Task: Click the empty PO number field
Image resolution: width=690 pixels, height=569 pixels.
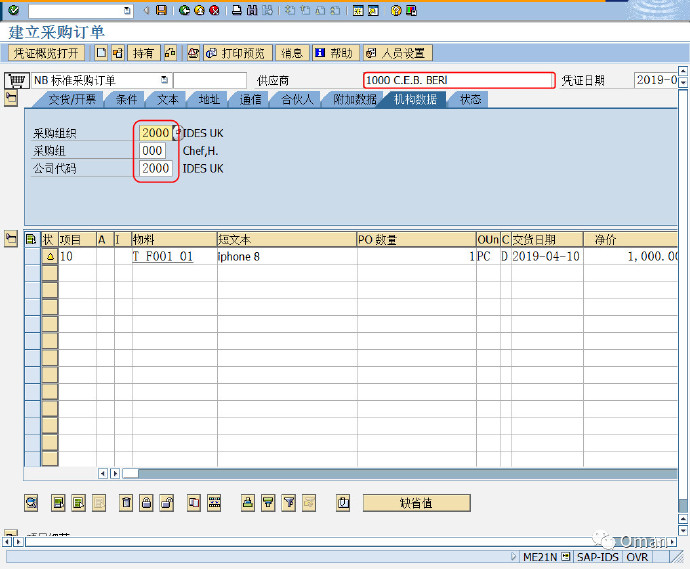Action: 210,81
